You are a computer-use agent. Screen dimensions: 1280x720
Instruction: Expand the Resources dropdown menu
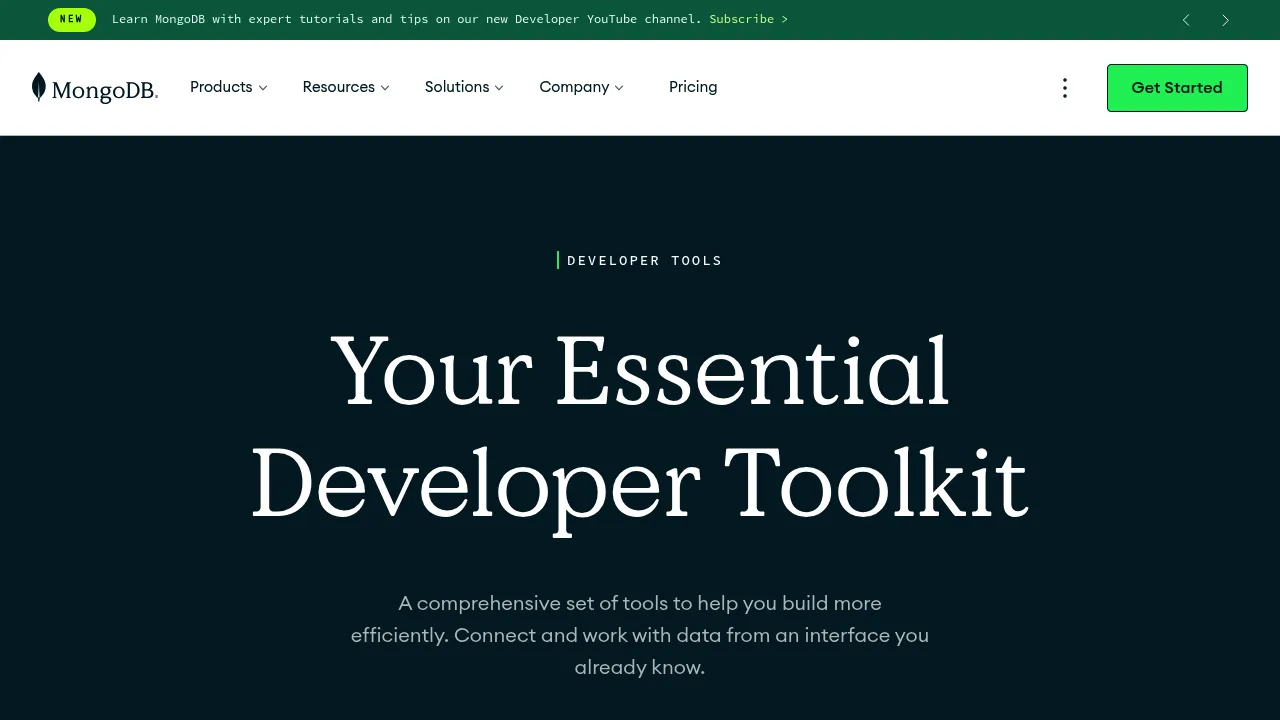346,87
